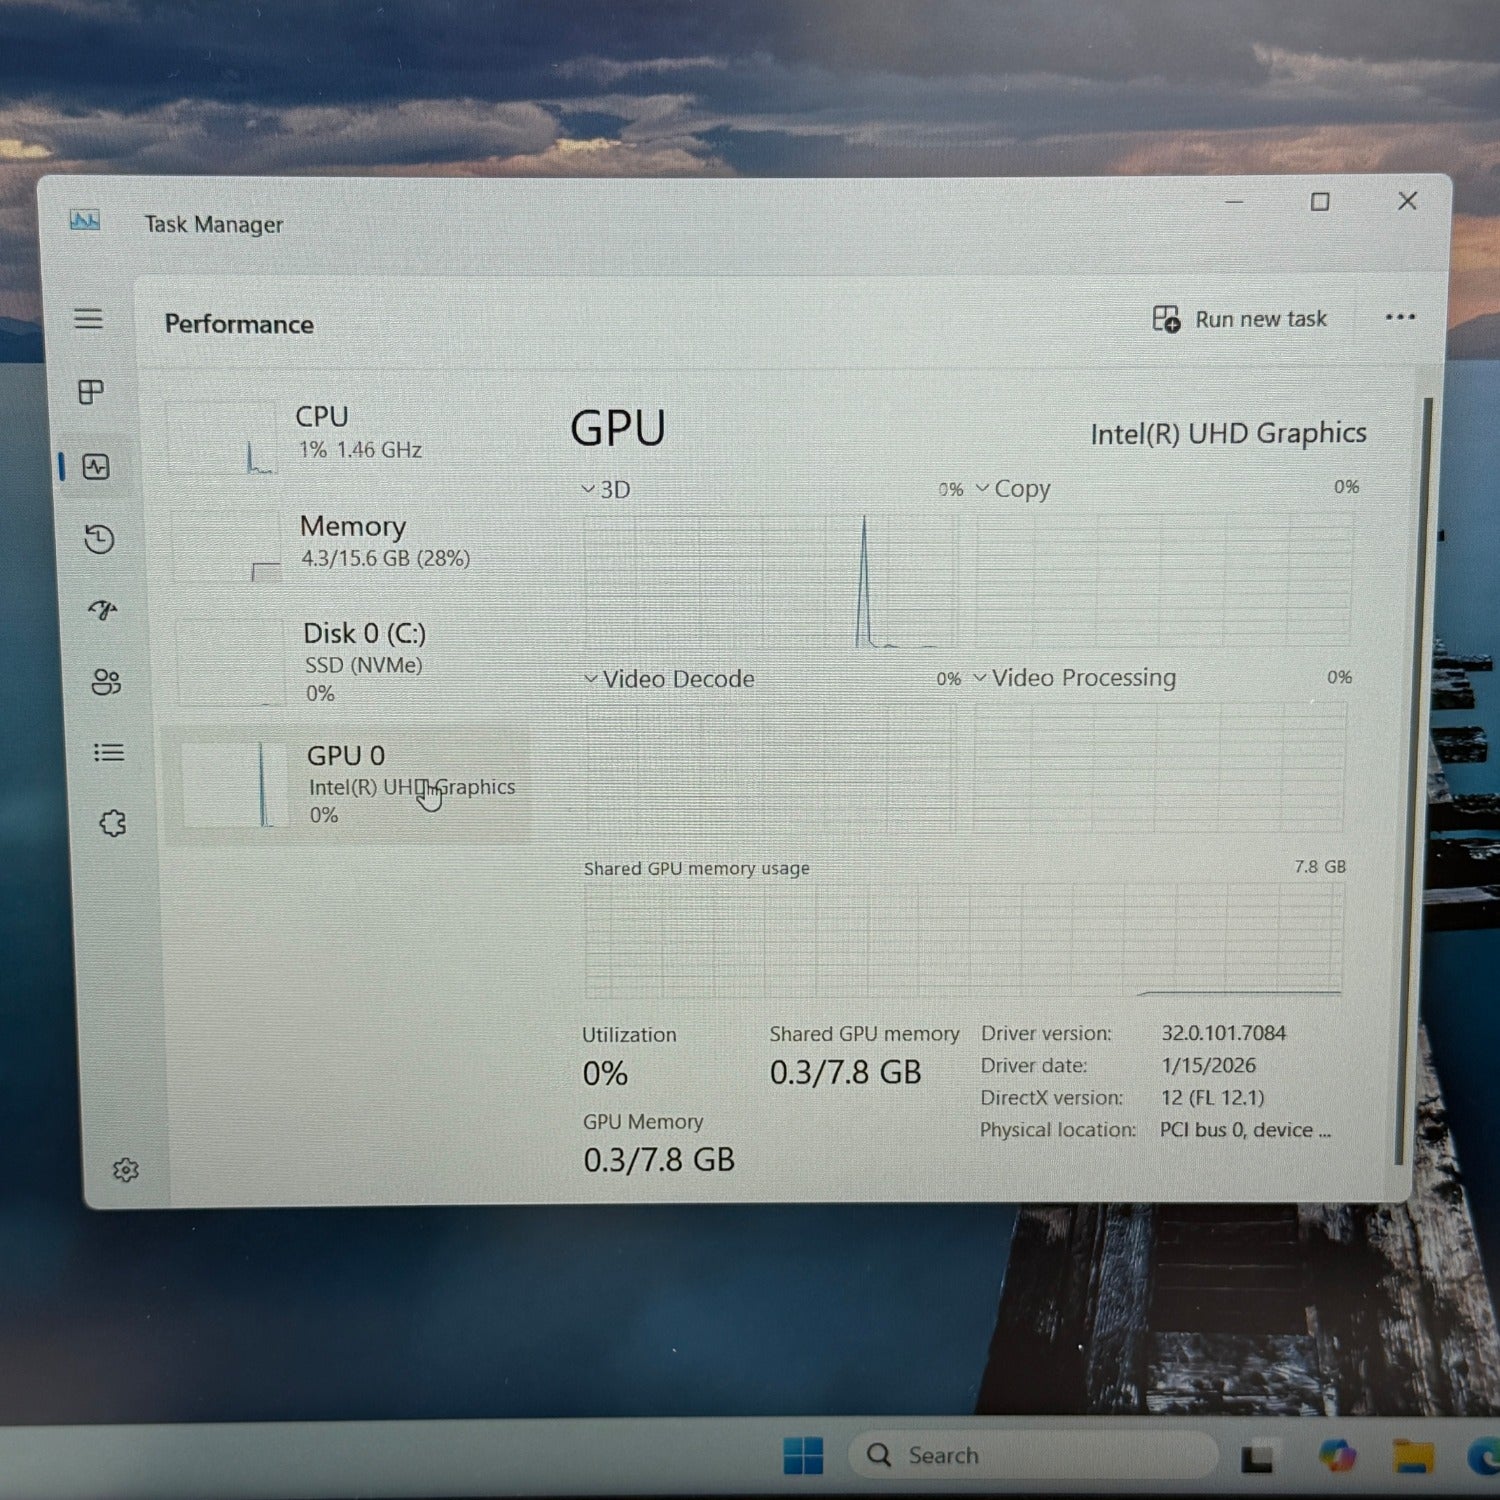Viewport: 1500px width, 1500px height.
Task: Click the Shared GPU memory 0.3/7.8 GB value
Action: pyautogui.click(x=845, y=1072)
